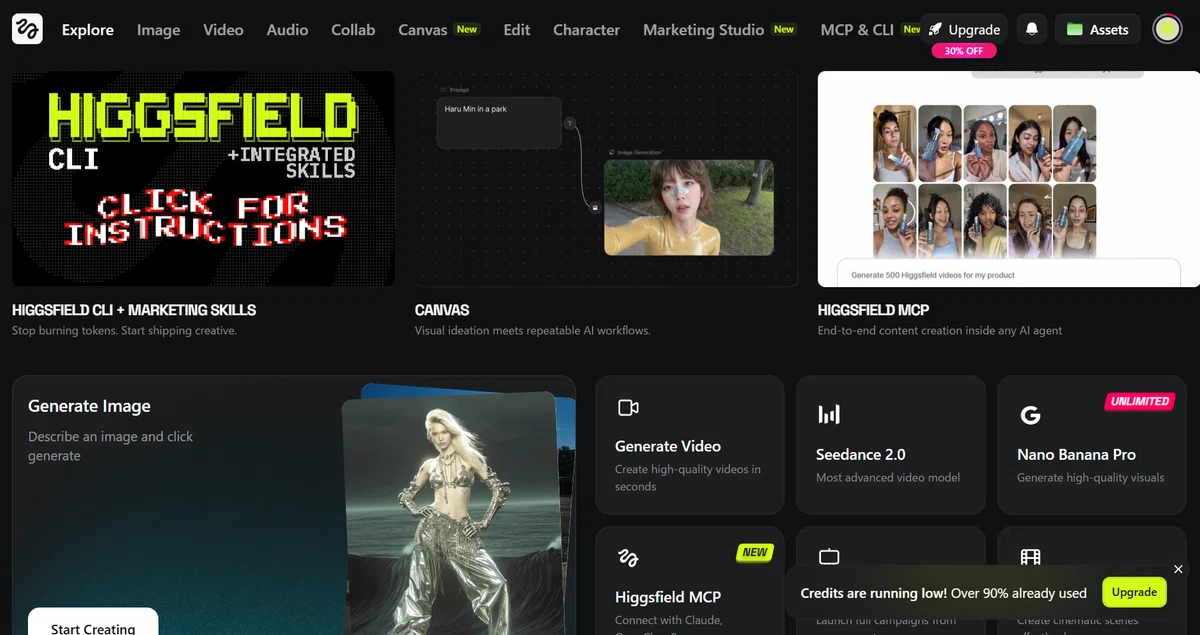Click the UNLIMITED badge
The image size is (1200, 635).
tap(1140, 401)
